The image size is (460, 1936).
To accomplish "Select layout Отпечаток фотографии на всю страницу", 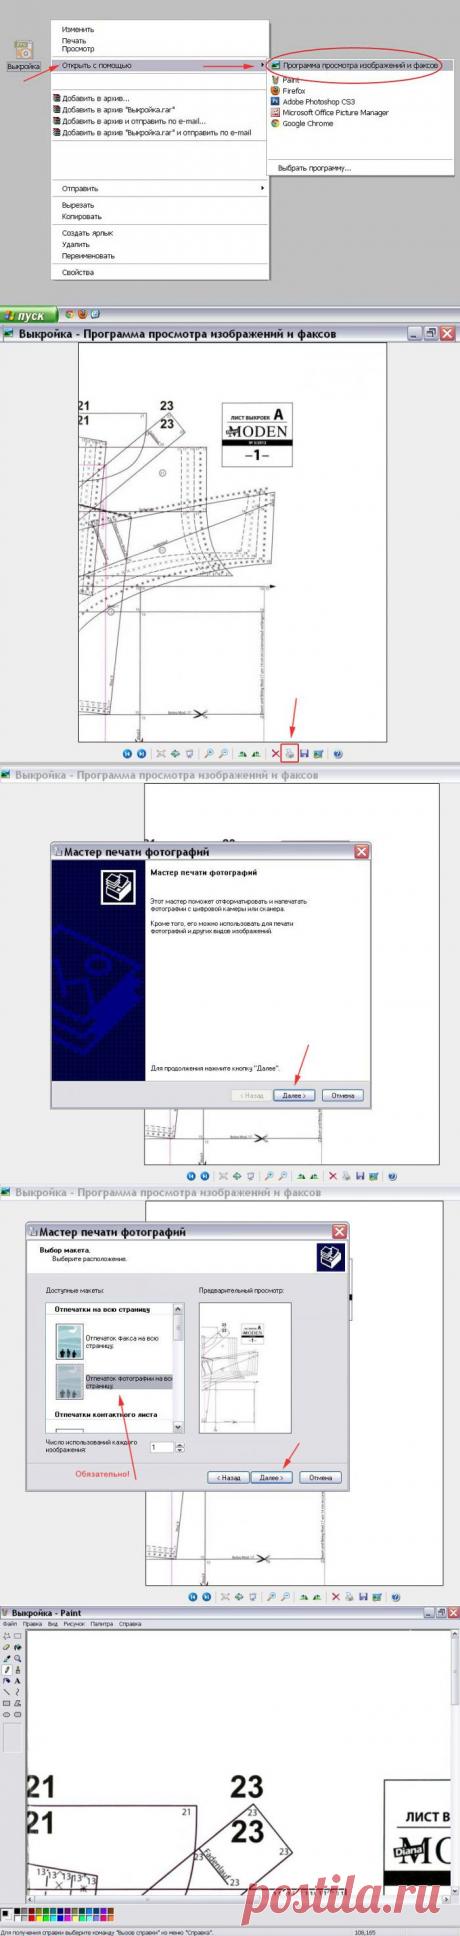I will tap(112, 1382).
